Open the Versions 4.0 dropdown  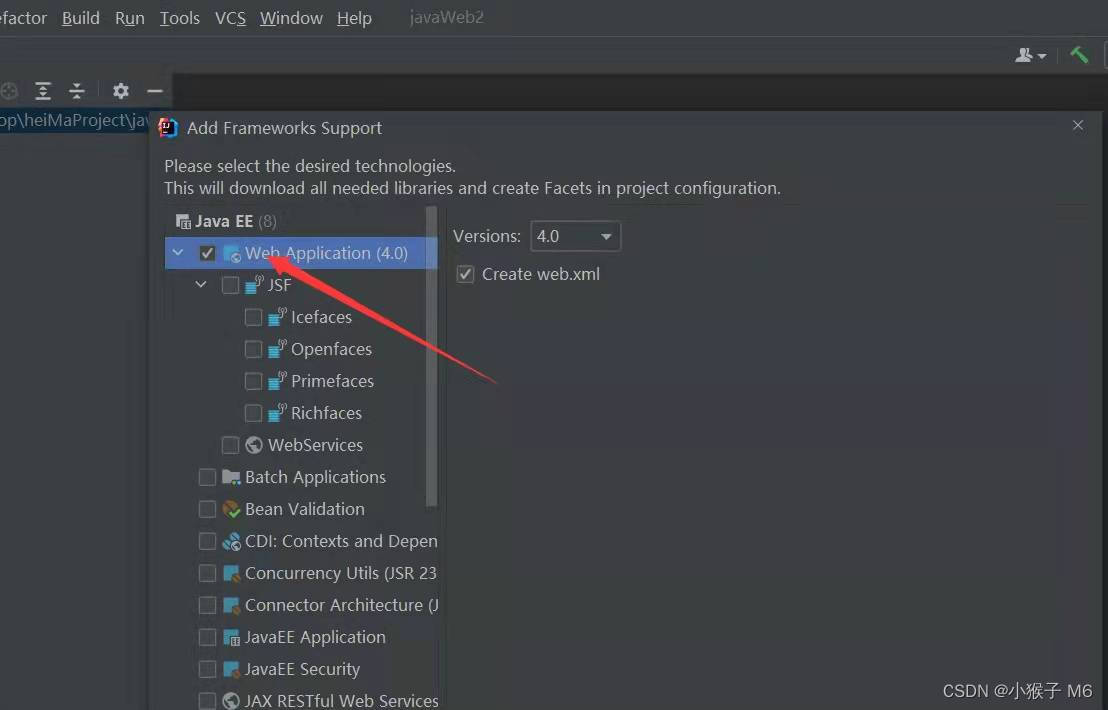575,236
